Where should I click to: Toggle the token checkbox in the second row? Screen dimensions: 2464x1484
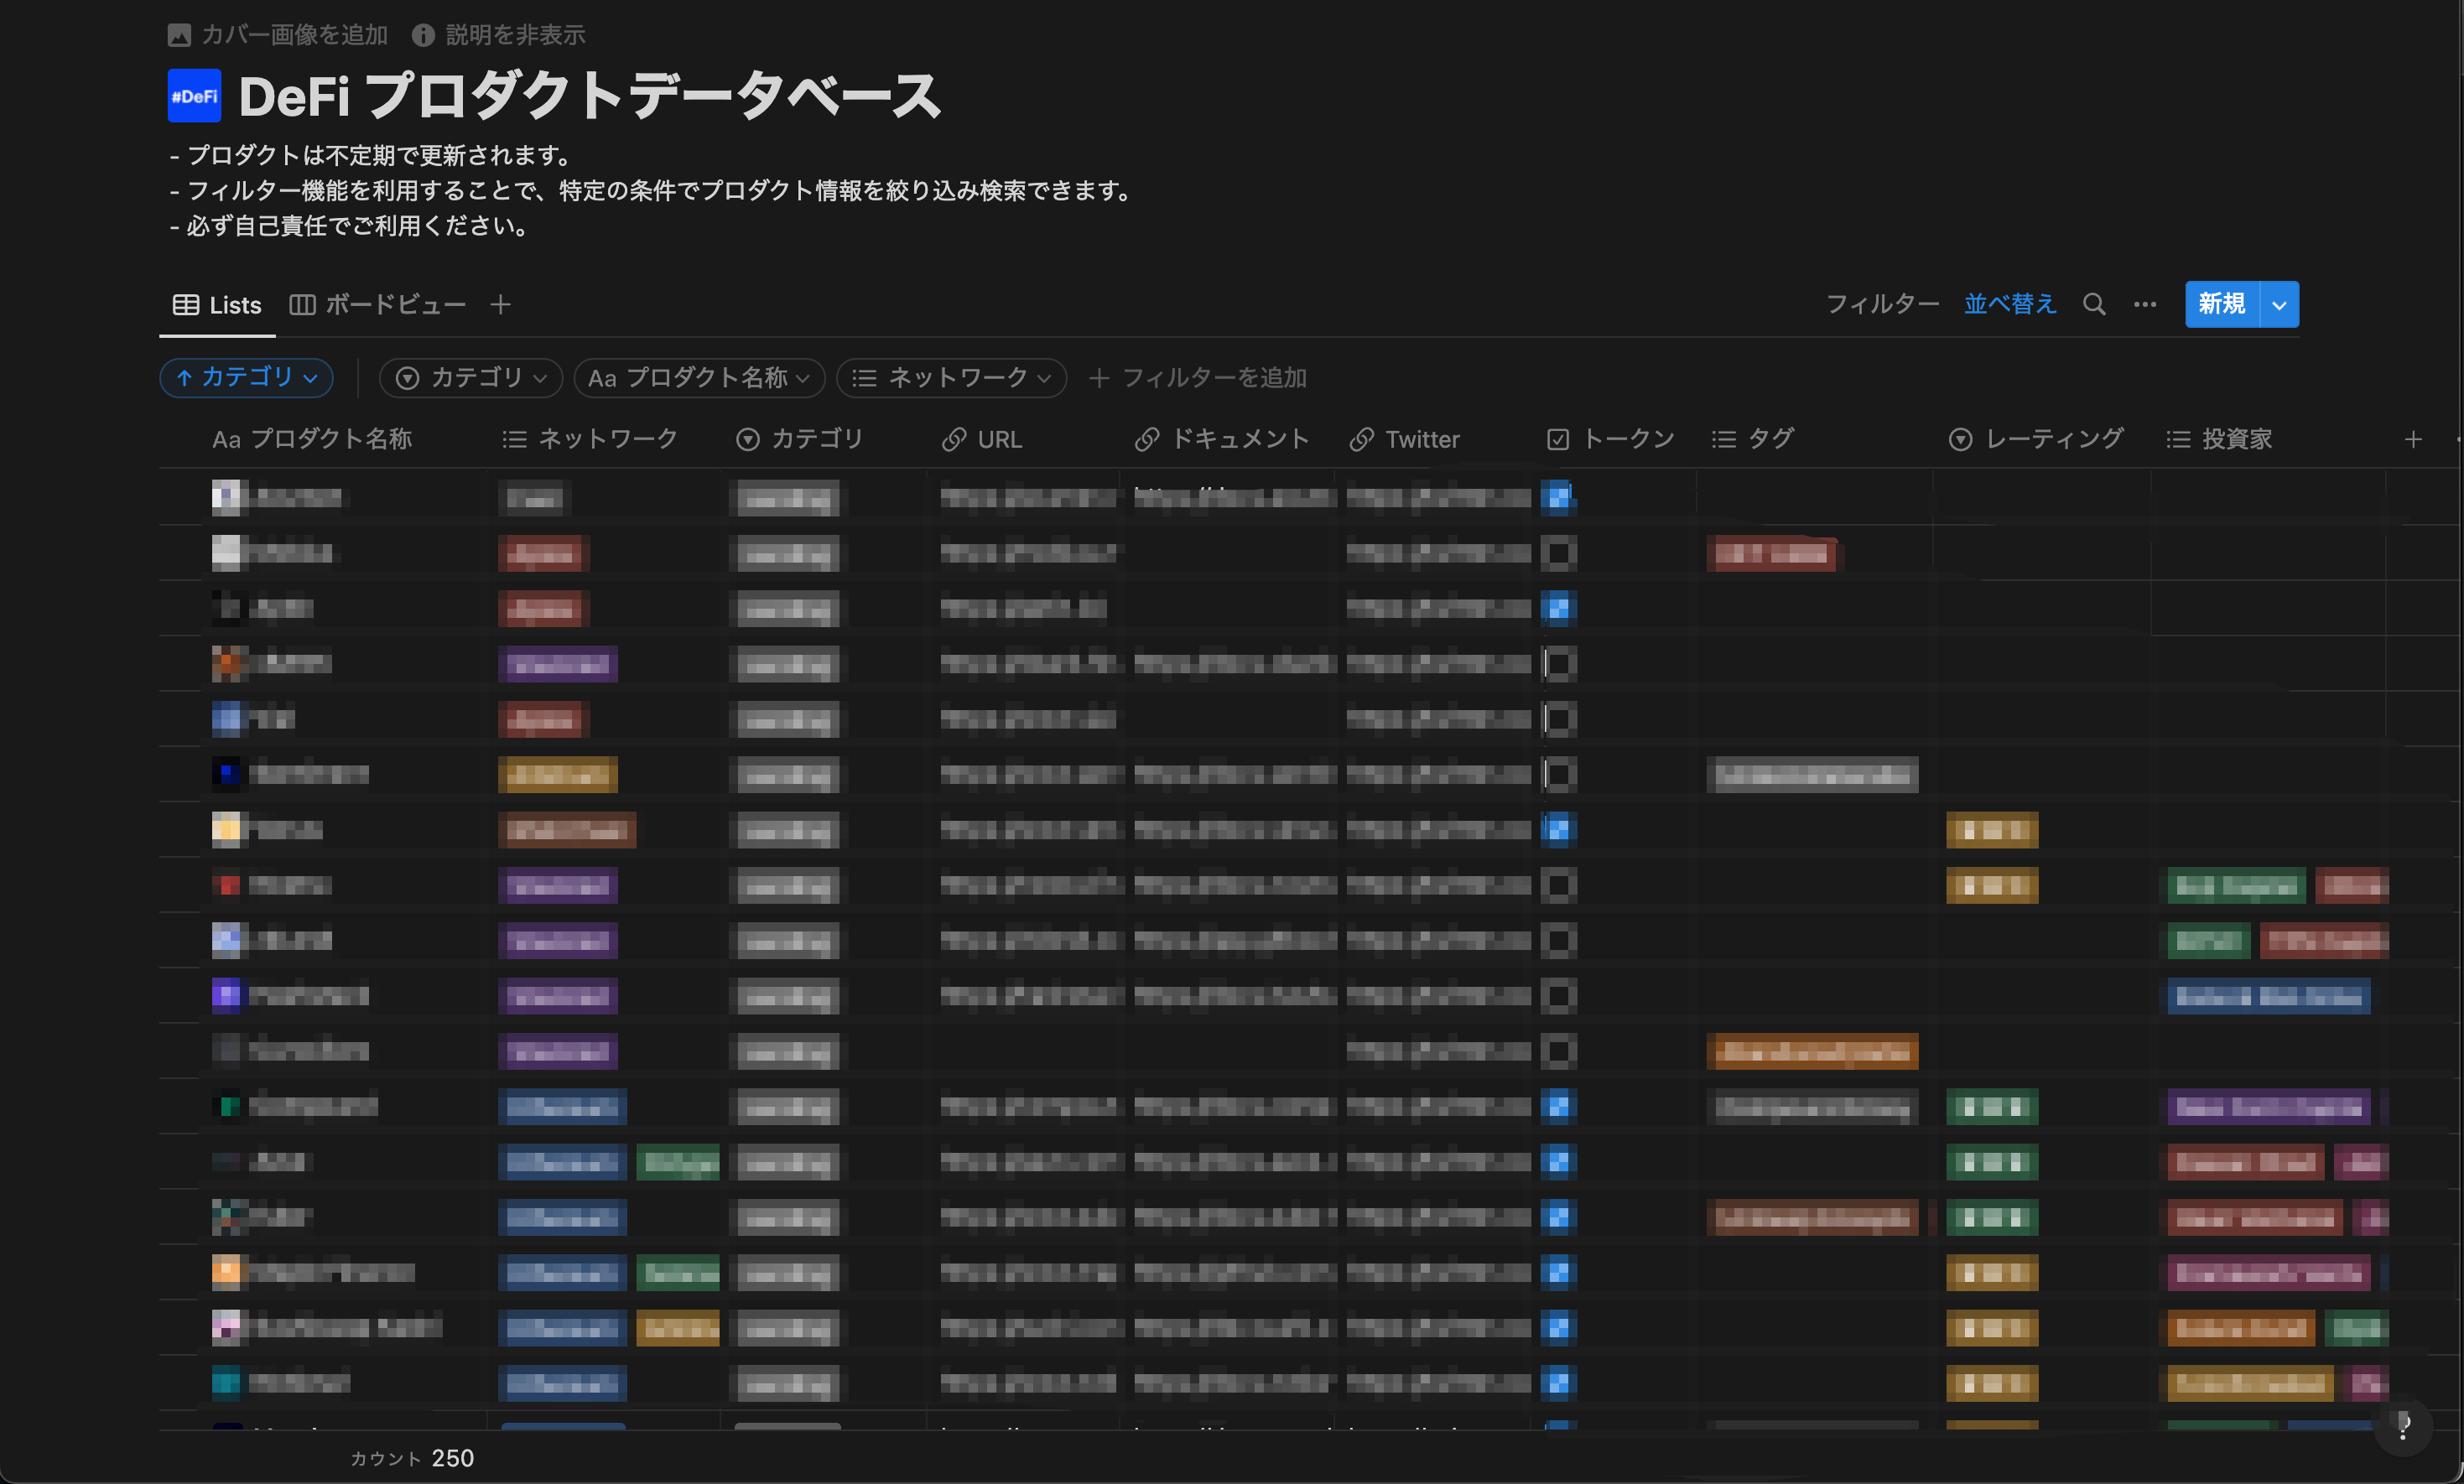click(1557, 552)
